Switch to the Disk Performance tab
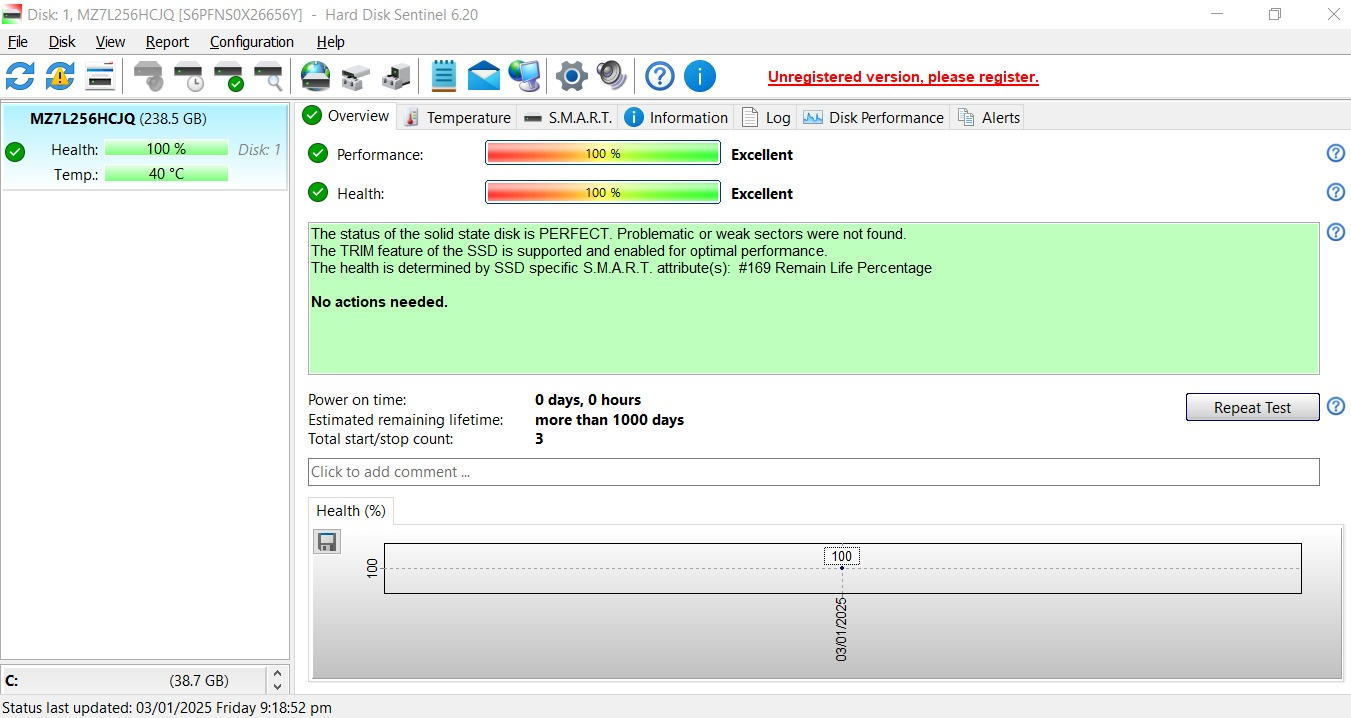Screen dimensions: 1351x718 coord(873,117)
